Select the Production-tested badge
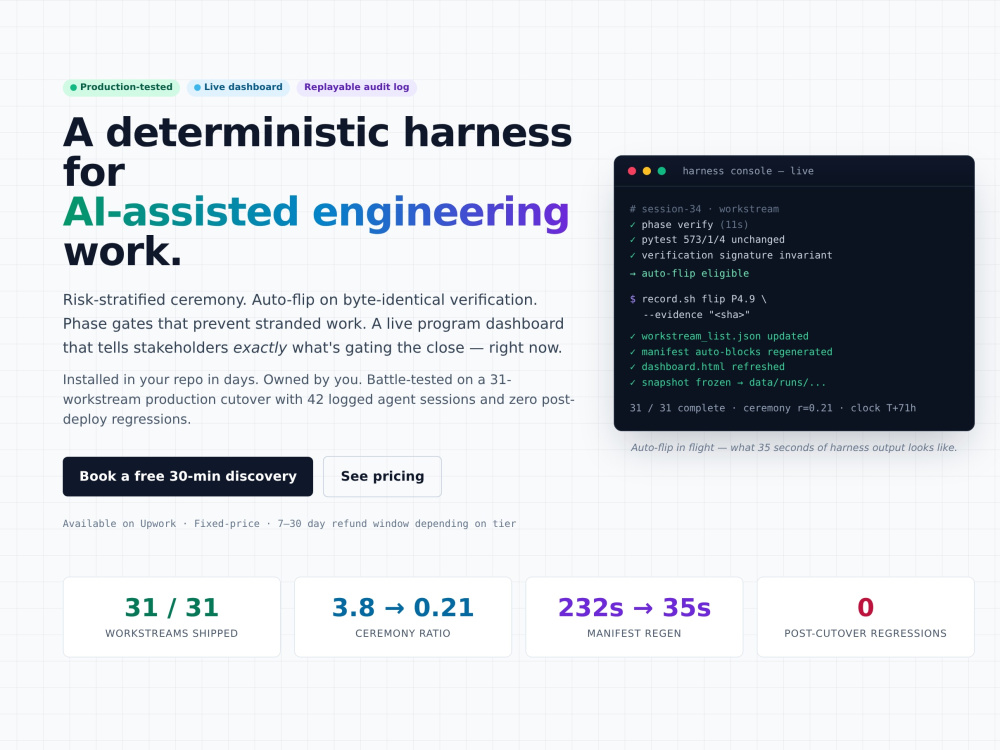The height and width of the screenshot is (750, 1000). click(x=121, y=87)
